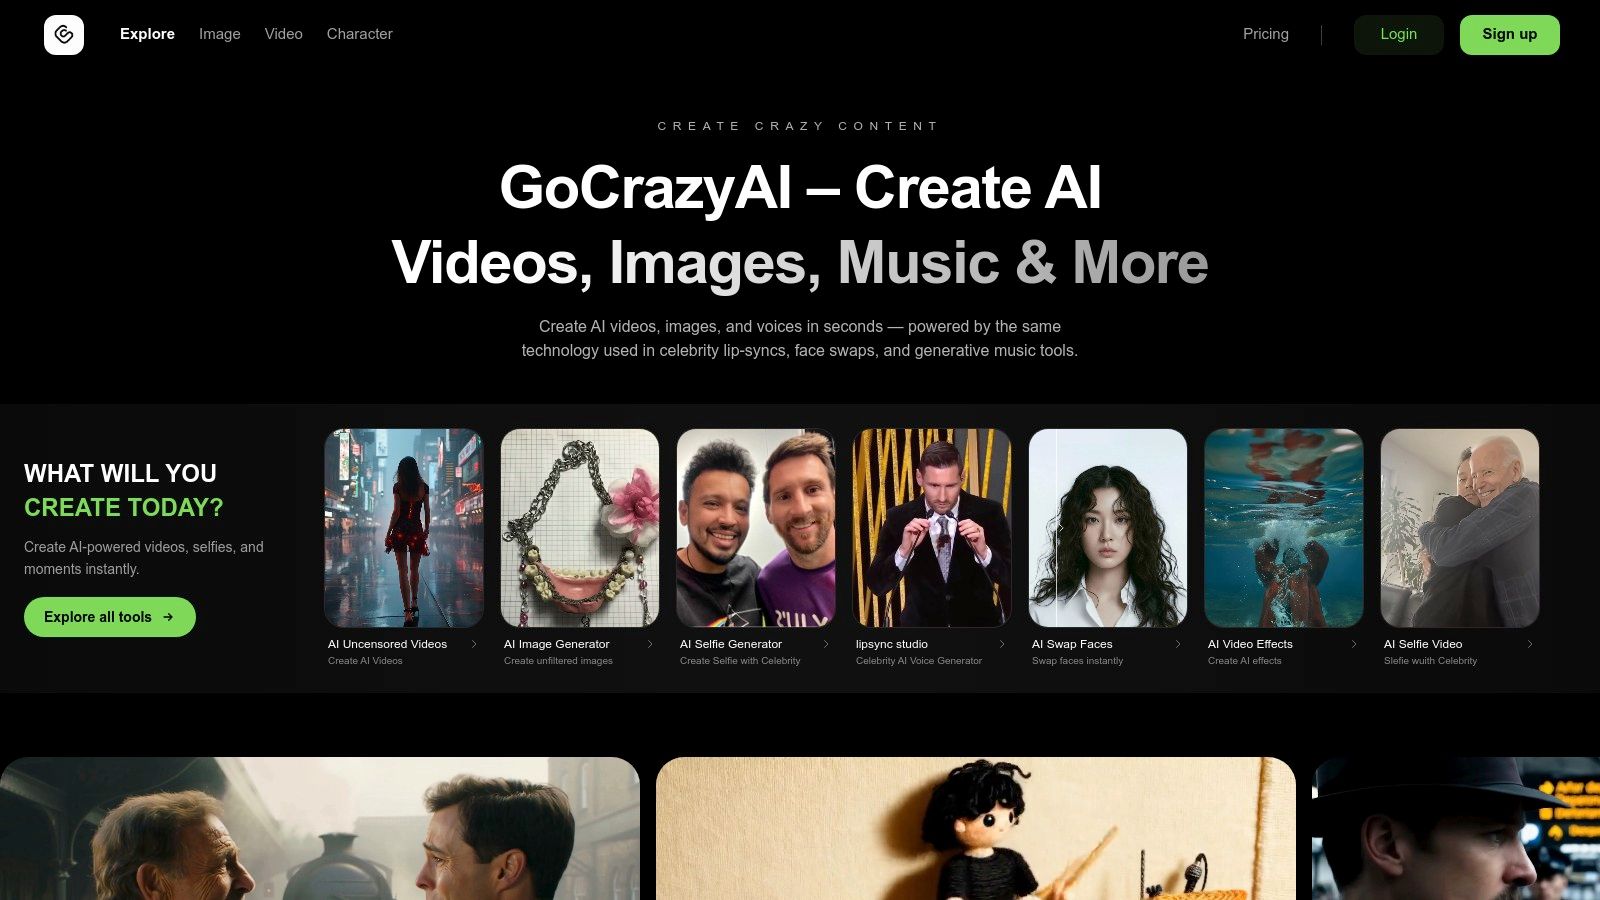This screenshot has height=900, width=1600.
Task: Click the GoCrazyAI logo icon
Action: tap(64, 34)
